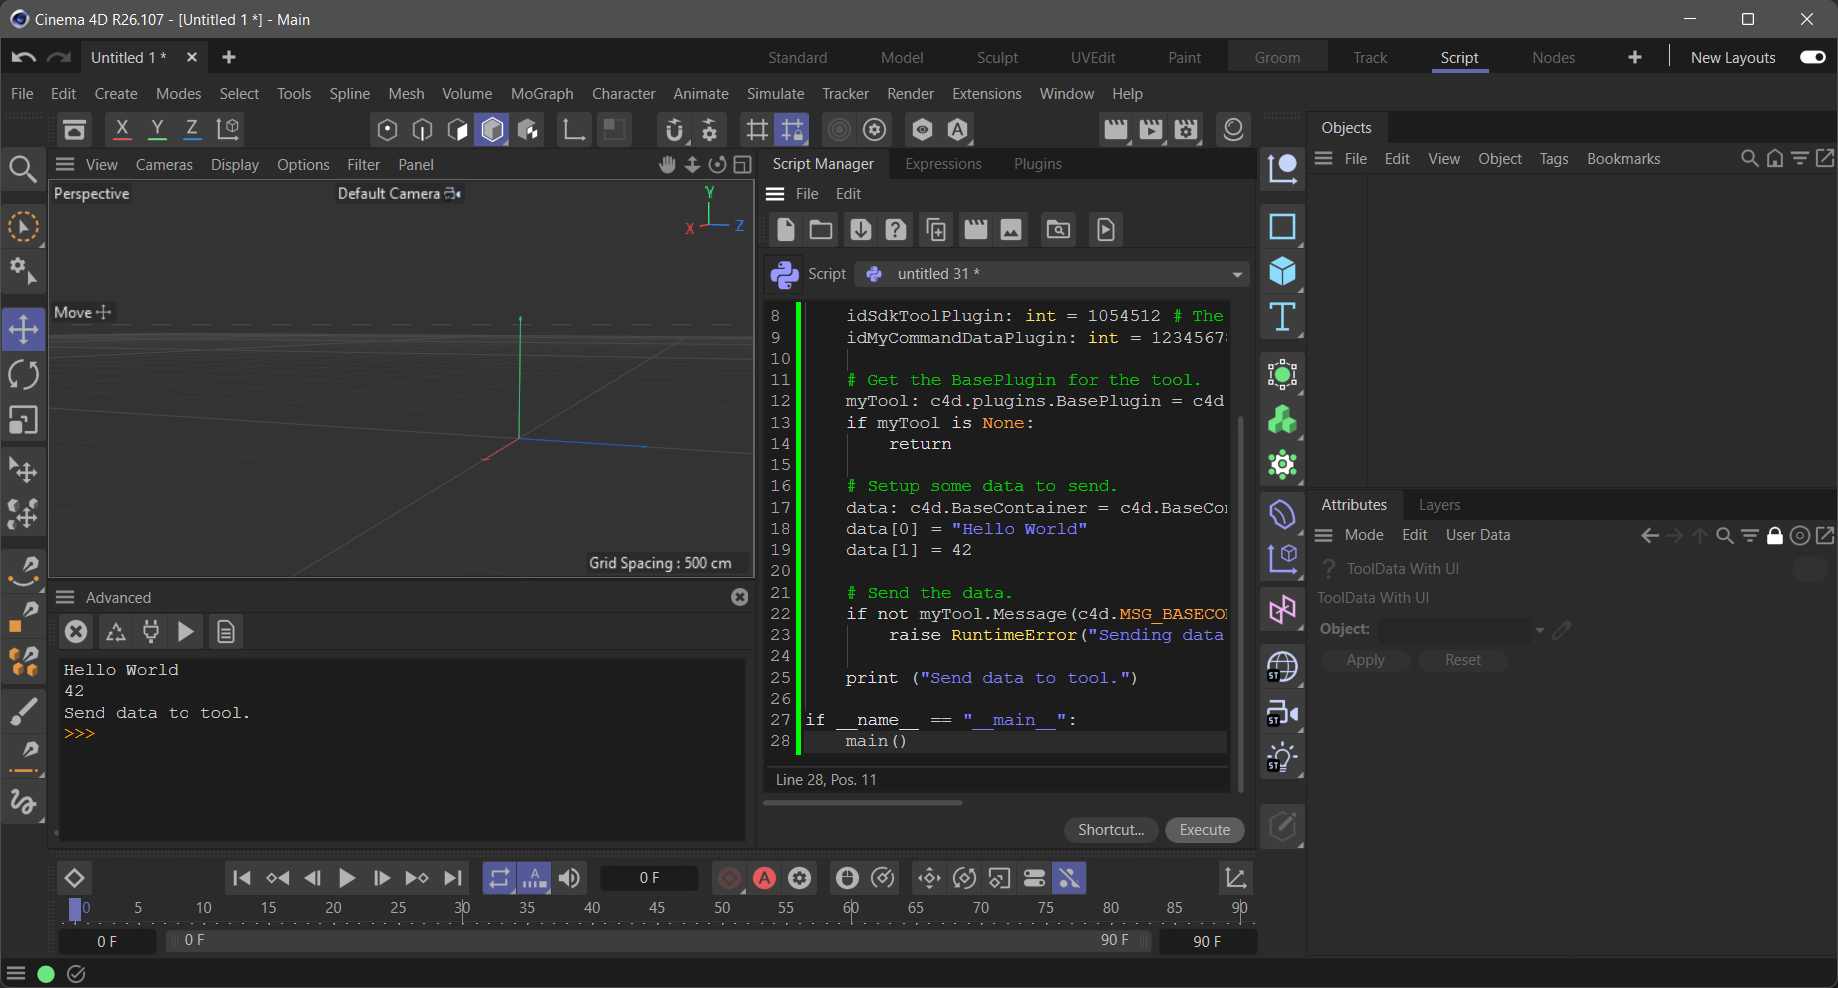Search in the Objects manager
This screenshot has width=1838, height=988.
(1749, 158)
